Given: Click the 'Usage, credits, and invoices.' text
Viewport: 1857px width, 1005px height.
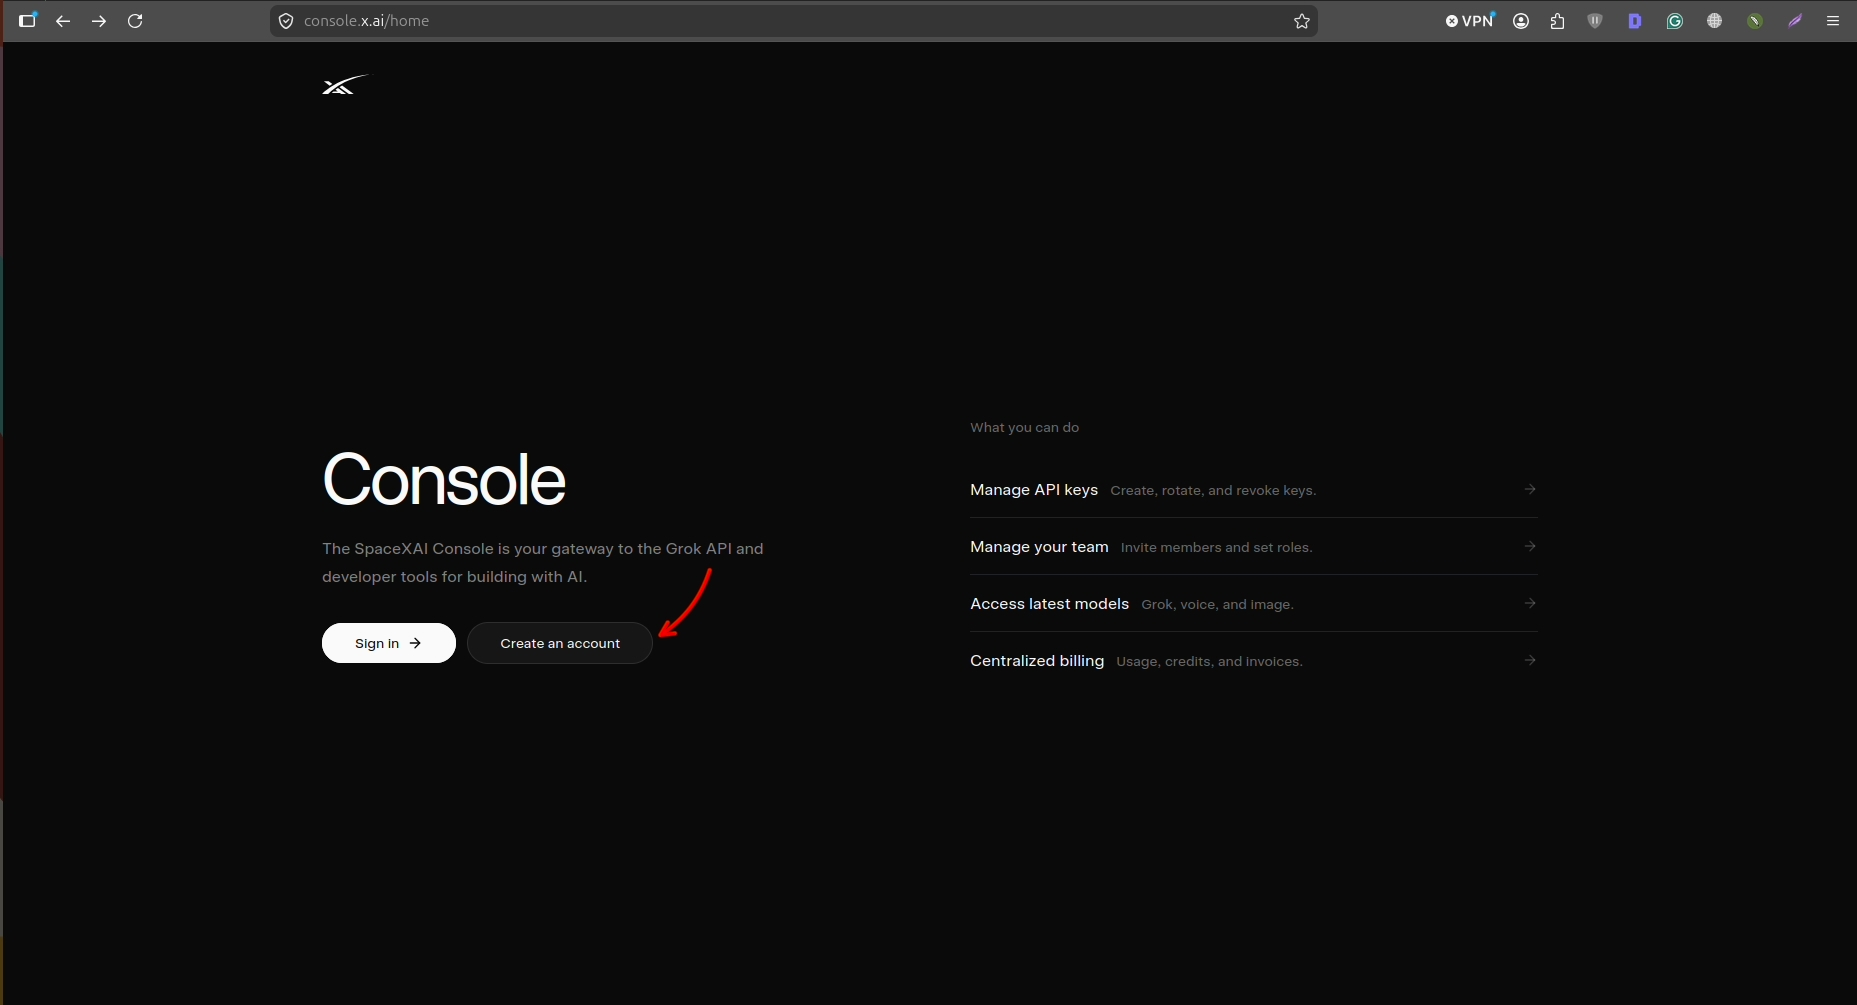Looking at the screenshot, I should (x=1209, y=662).
